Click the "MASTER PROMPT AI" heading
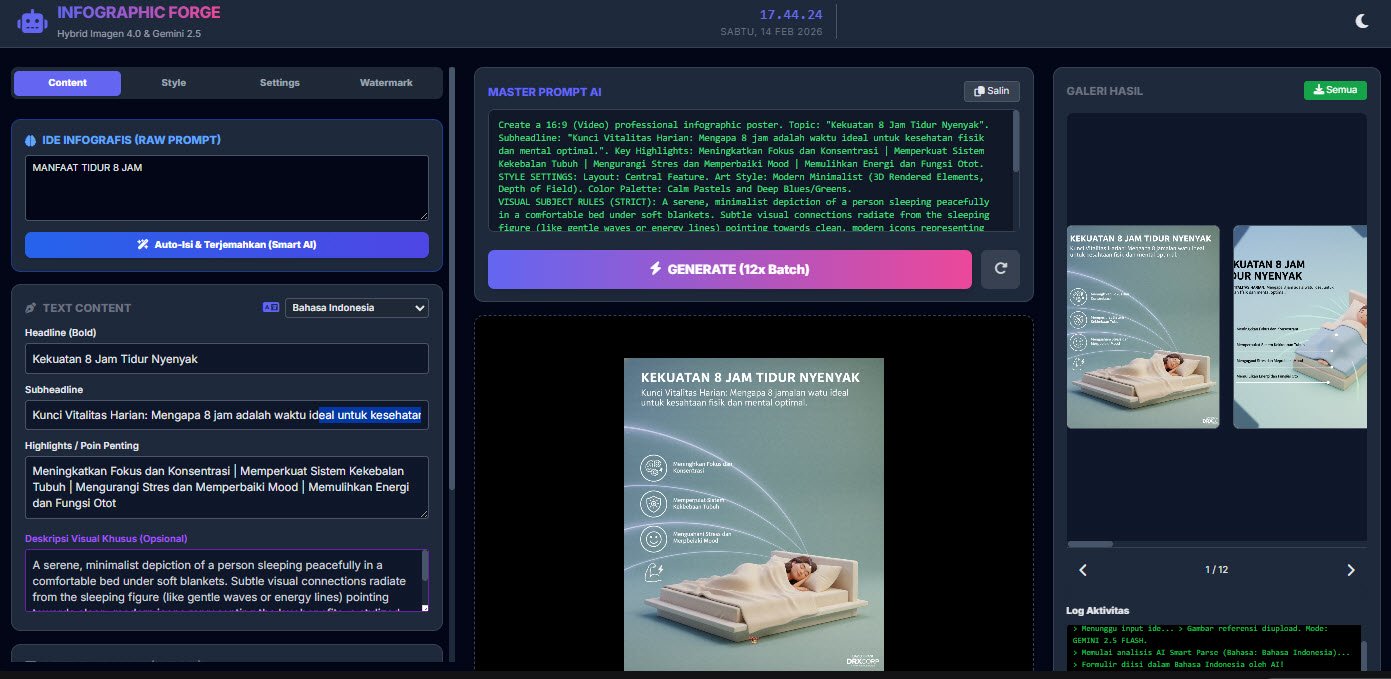The width and height of the screenshot is (1391, 679). (545, 92)
